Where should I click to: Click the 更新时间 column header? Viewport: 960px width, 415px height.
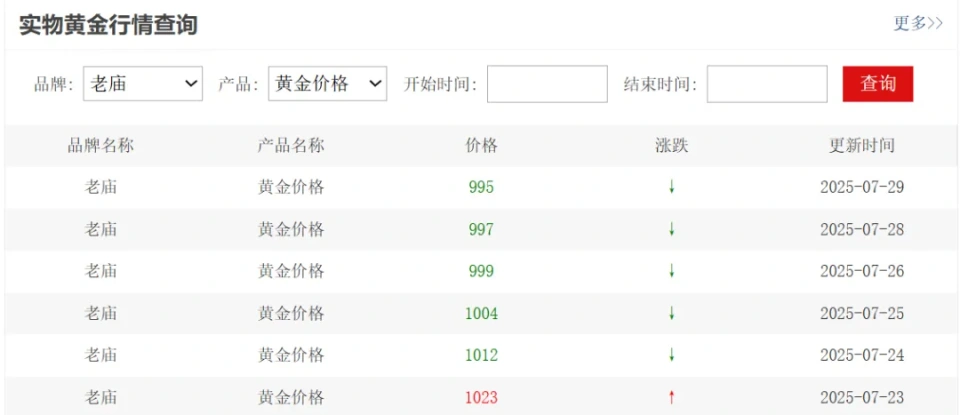(x=862, y=146)
